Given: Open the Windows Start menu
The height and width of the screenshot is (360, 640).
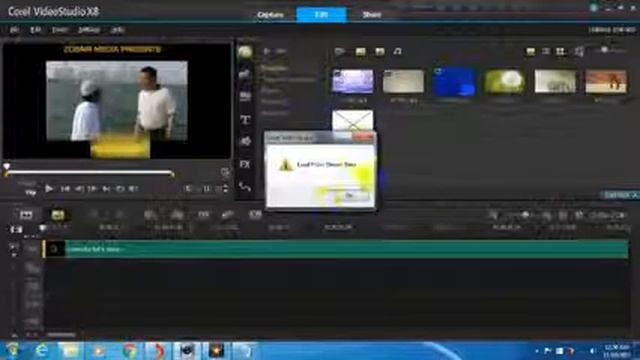Looking at the screenshot, I should click(12, 351).
